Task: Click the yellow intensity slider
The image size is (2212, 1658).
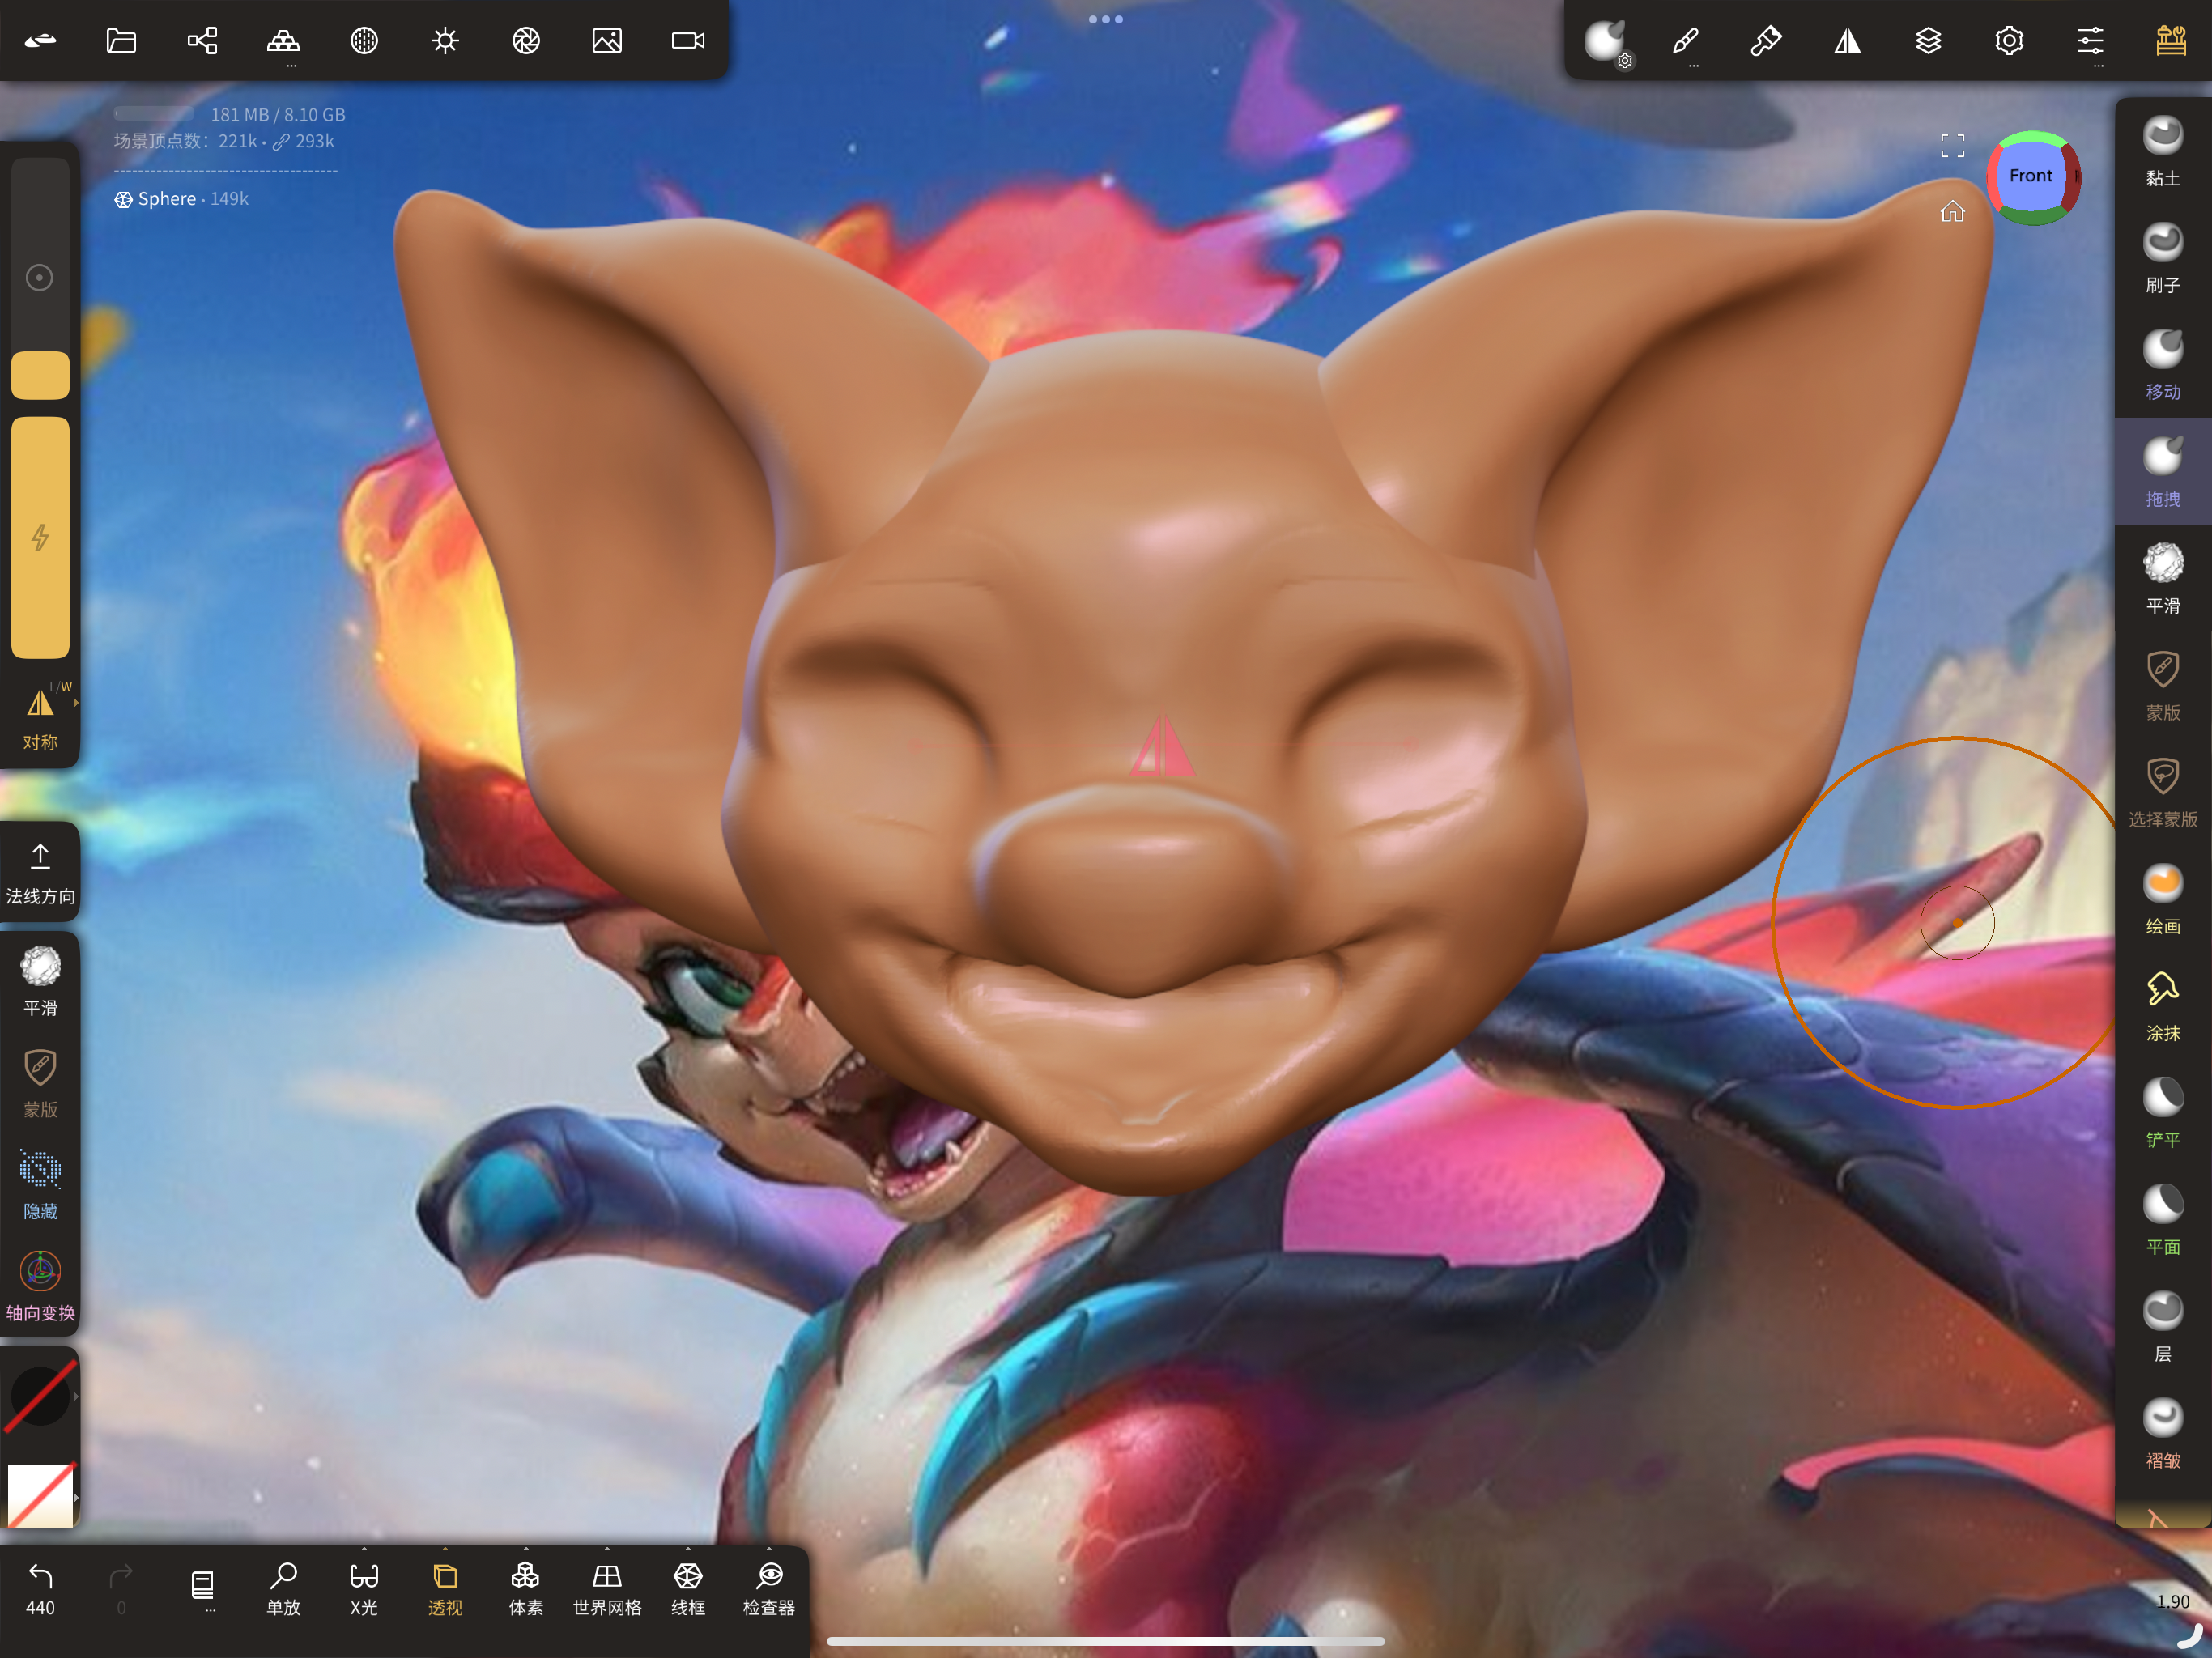Action: (x=40, y=538)
